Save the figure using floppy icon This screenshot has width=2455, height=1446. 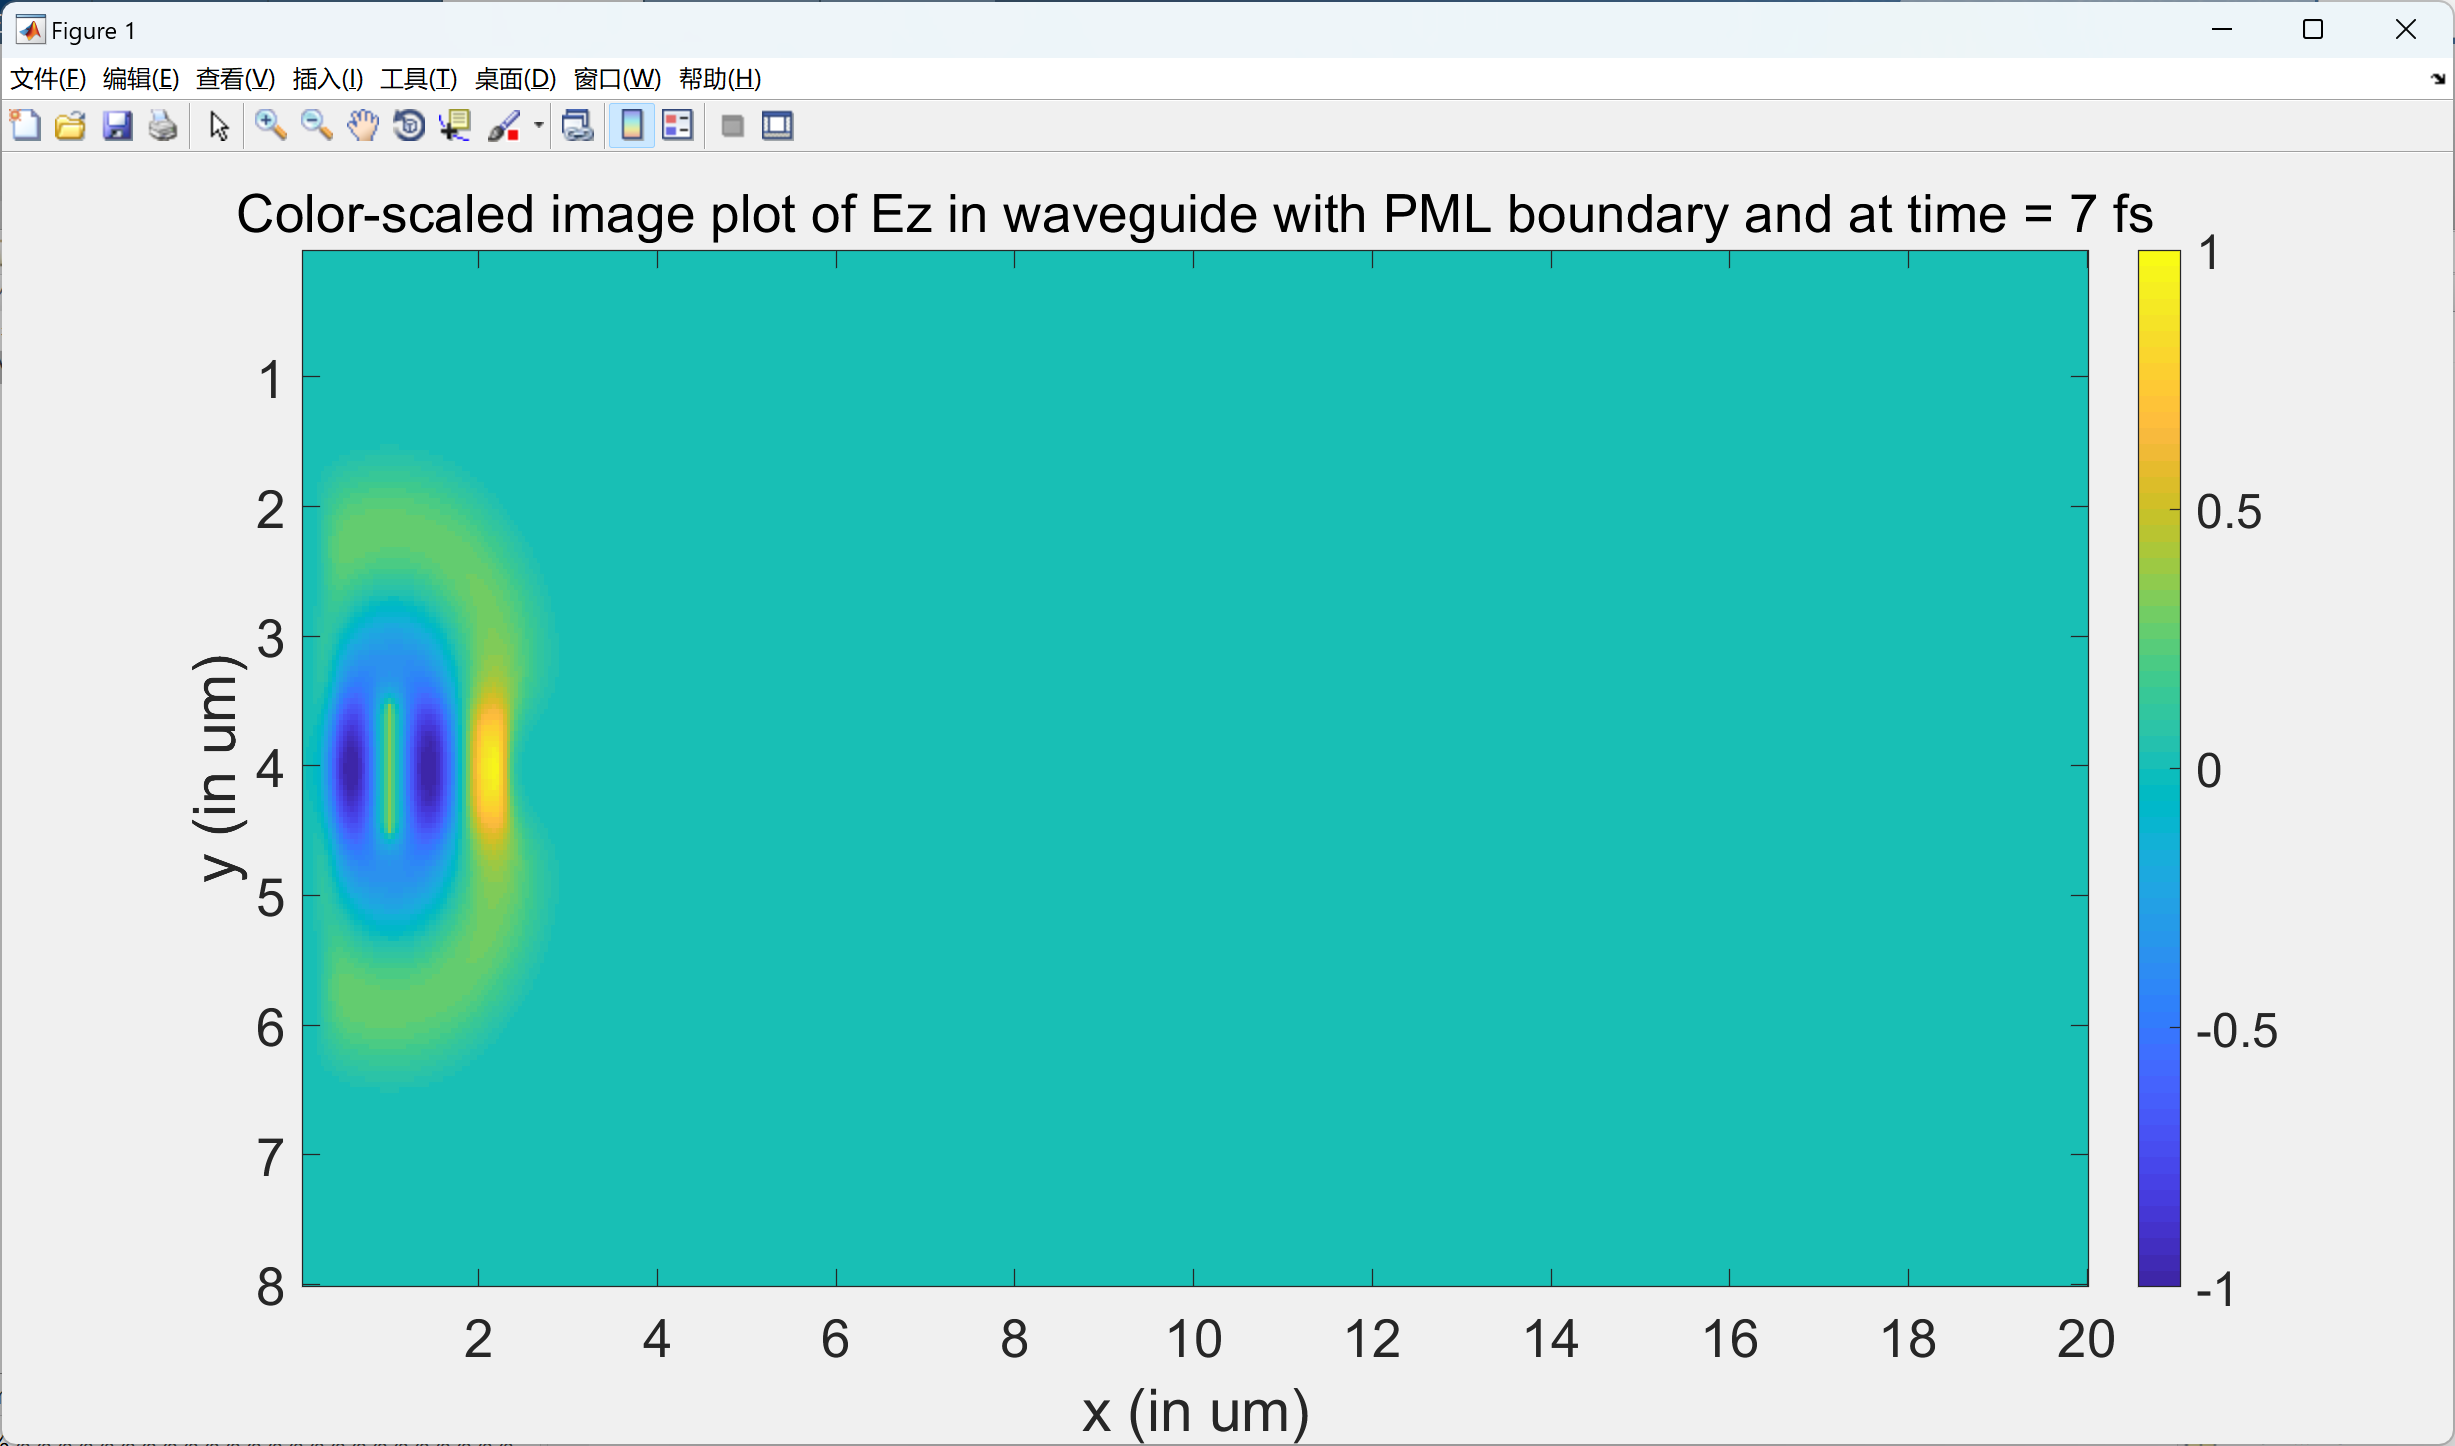pyautogui.click(x=117, y=126)
